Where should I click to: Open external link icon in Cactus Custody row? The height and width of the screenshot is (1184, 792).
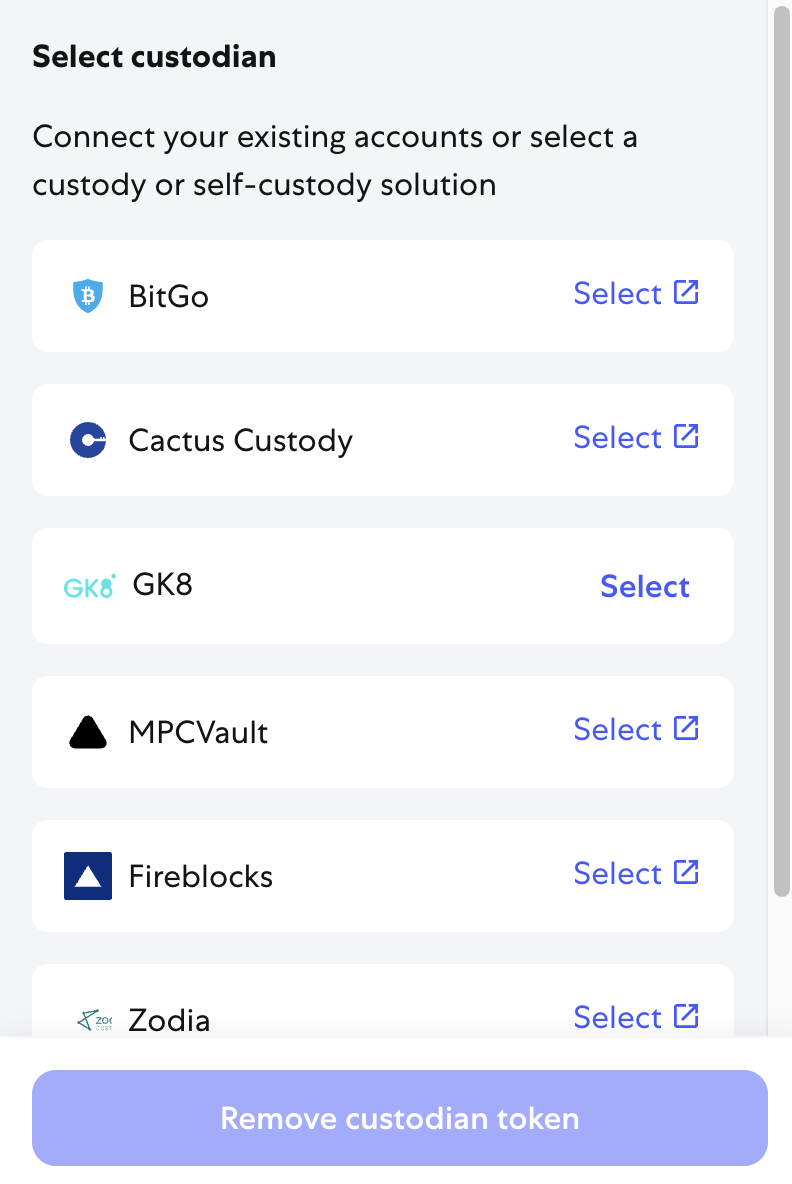point(686,436)
